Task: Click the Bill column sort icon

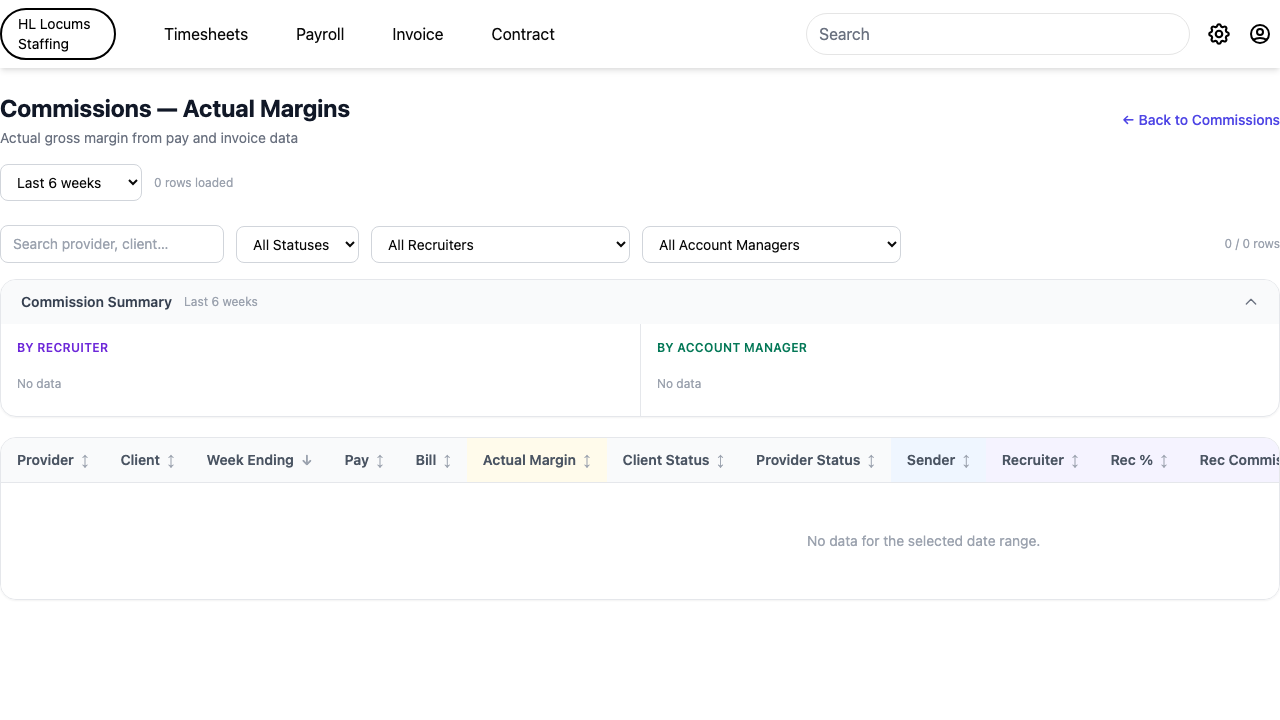Action: pos(447,461)
